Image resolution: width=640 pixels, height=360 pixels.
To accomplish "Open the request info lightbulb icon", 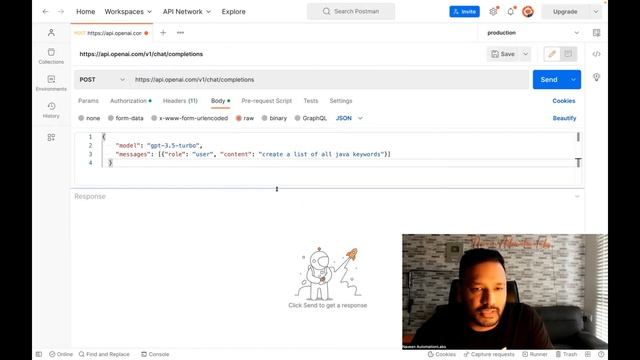I will [596, 77].
